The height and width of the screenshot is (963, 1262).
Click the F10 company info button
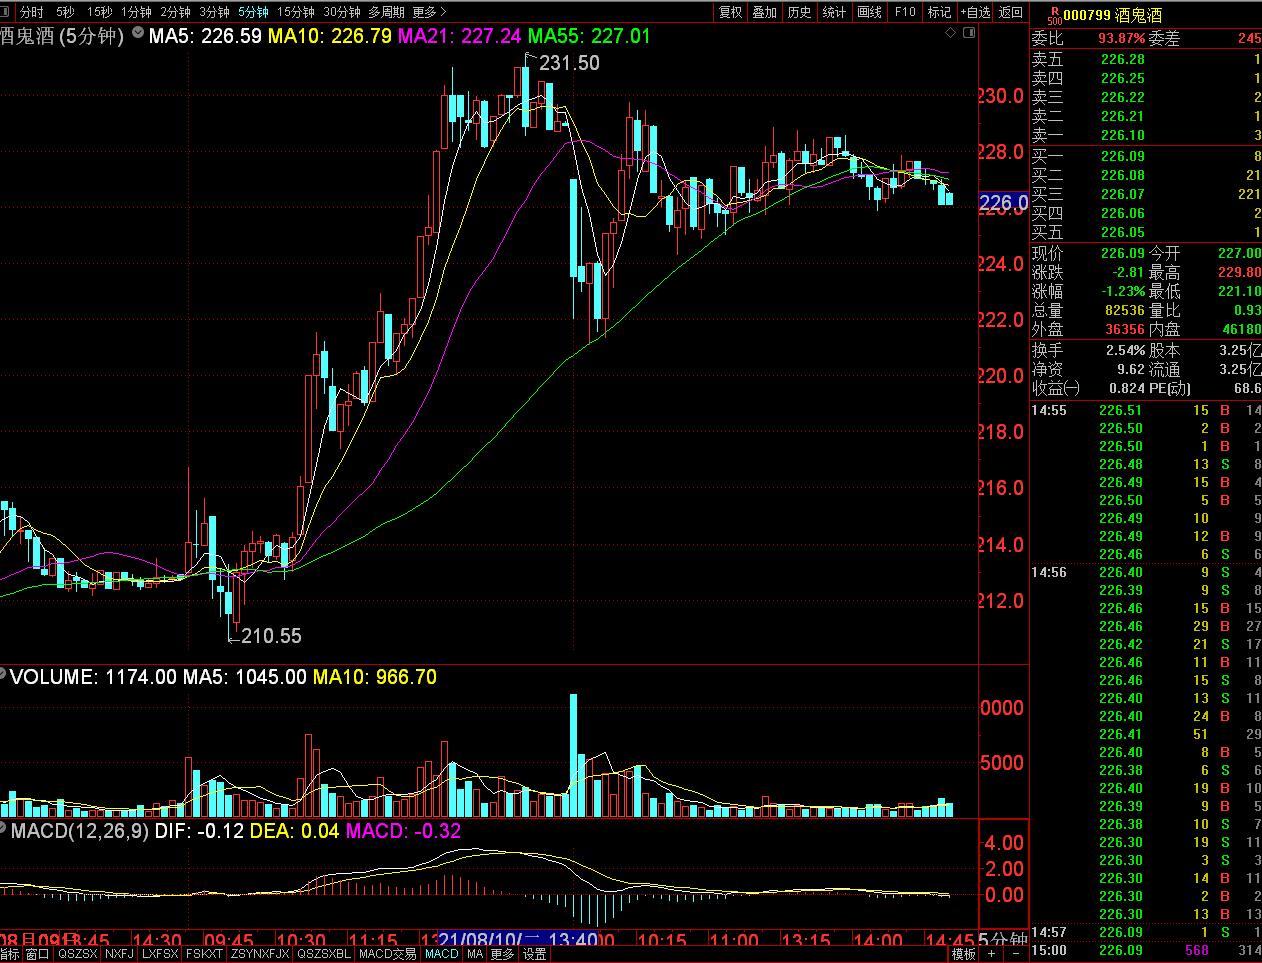point(905,12)
